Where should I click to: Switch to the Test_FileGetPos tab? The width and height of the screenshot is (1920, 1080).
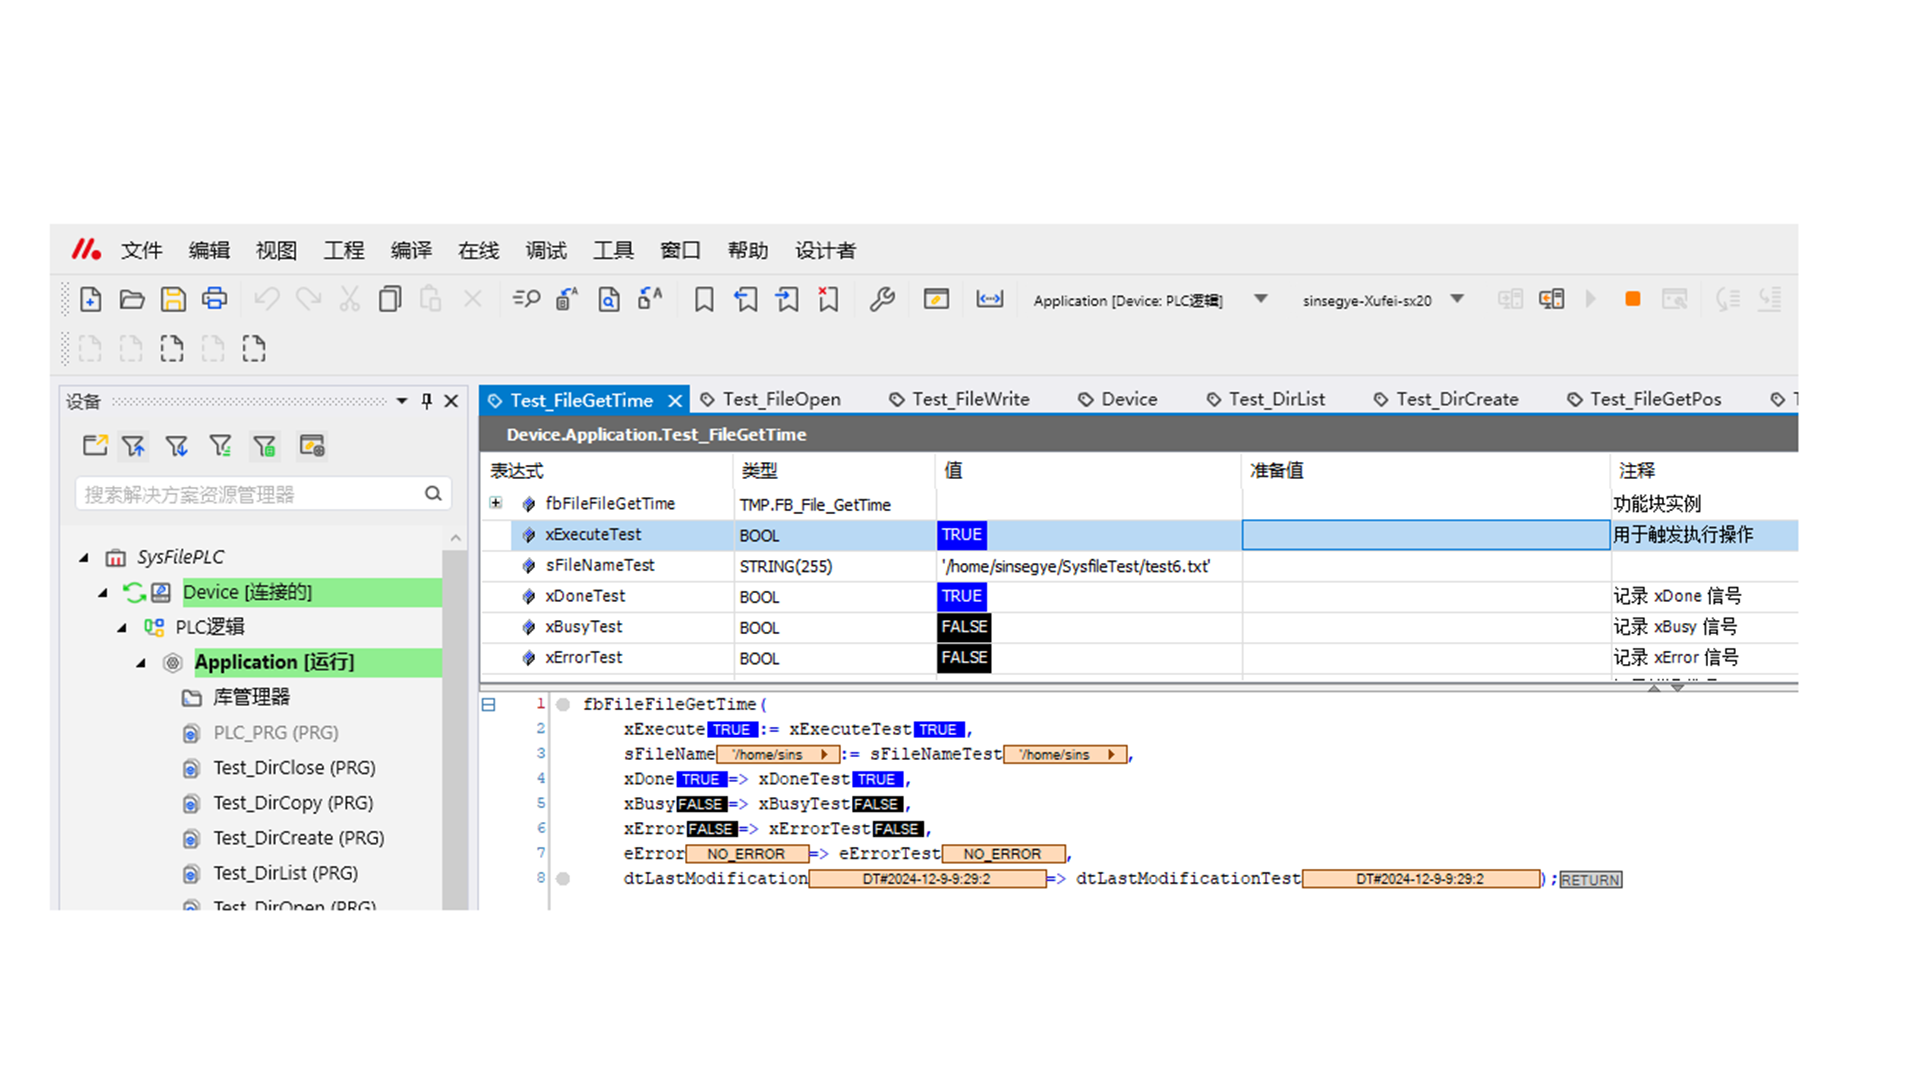(1644, 399)
